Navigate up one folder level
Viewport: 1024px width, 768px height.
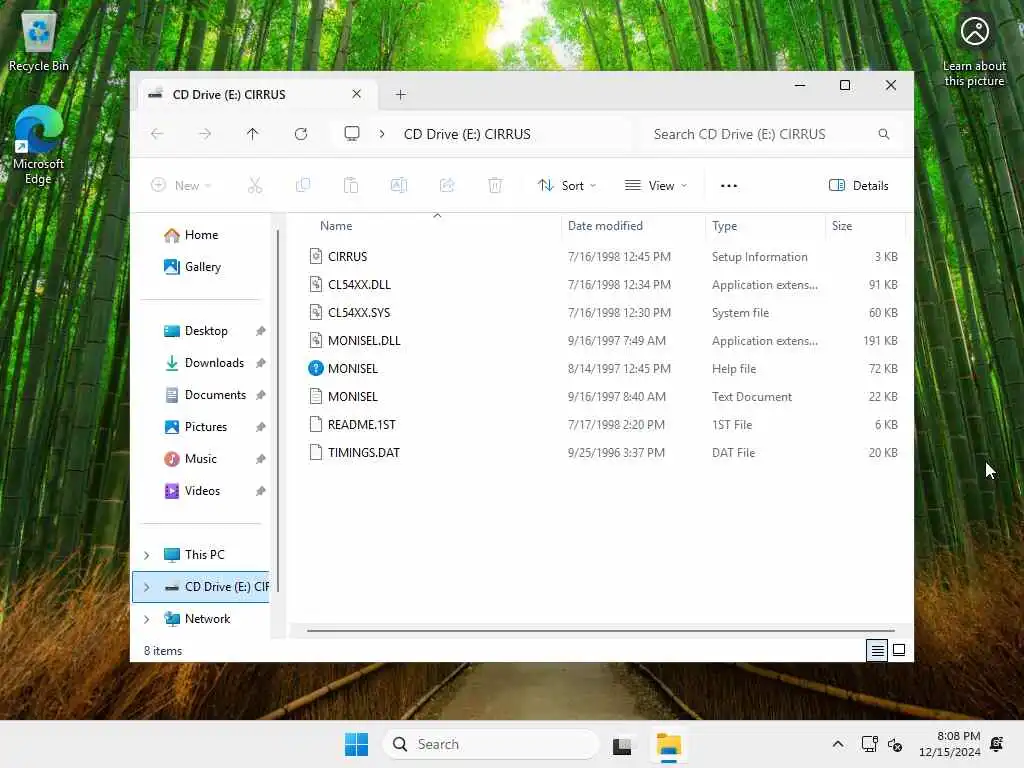pos(253,134)
